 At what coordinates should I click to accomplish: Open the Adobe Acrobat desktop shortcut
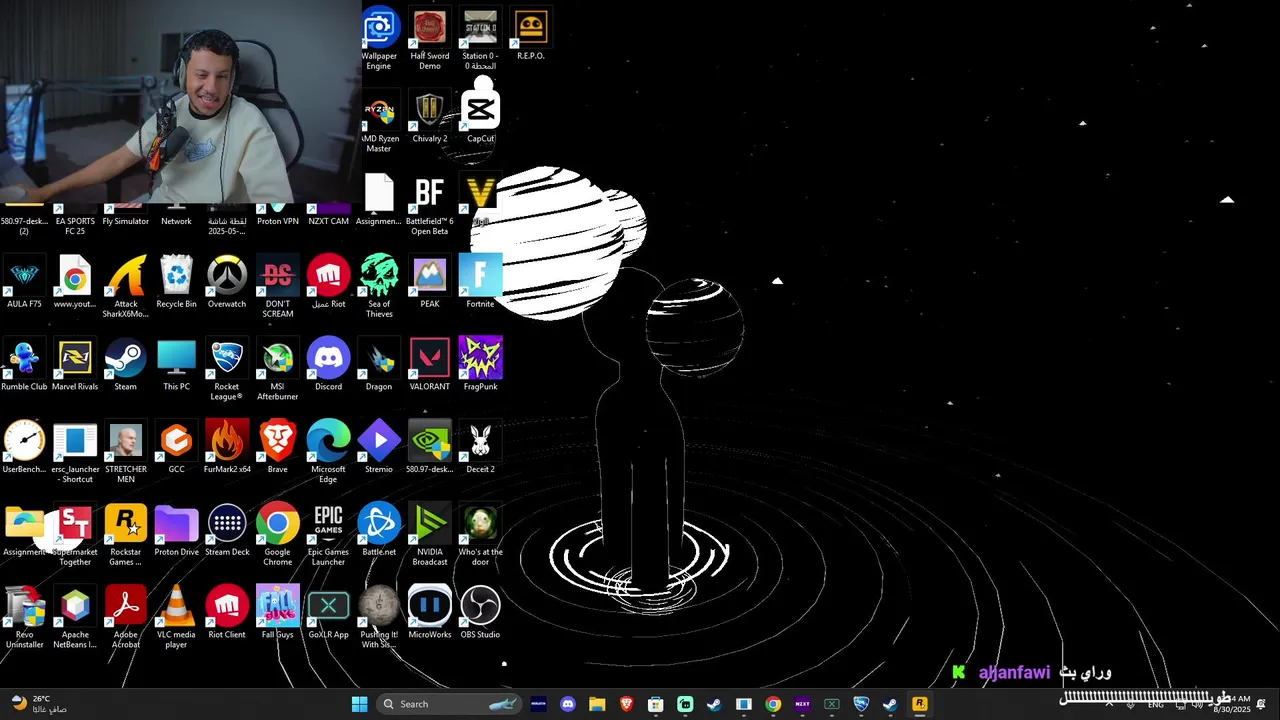(x=126, y=619)
